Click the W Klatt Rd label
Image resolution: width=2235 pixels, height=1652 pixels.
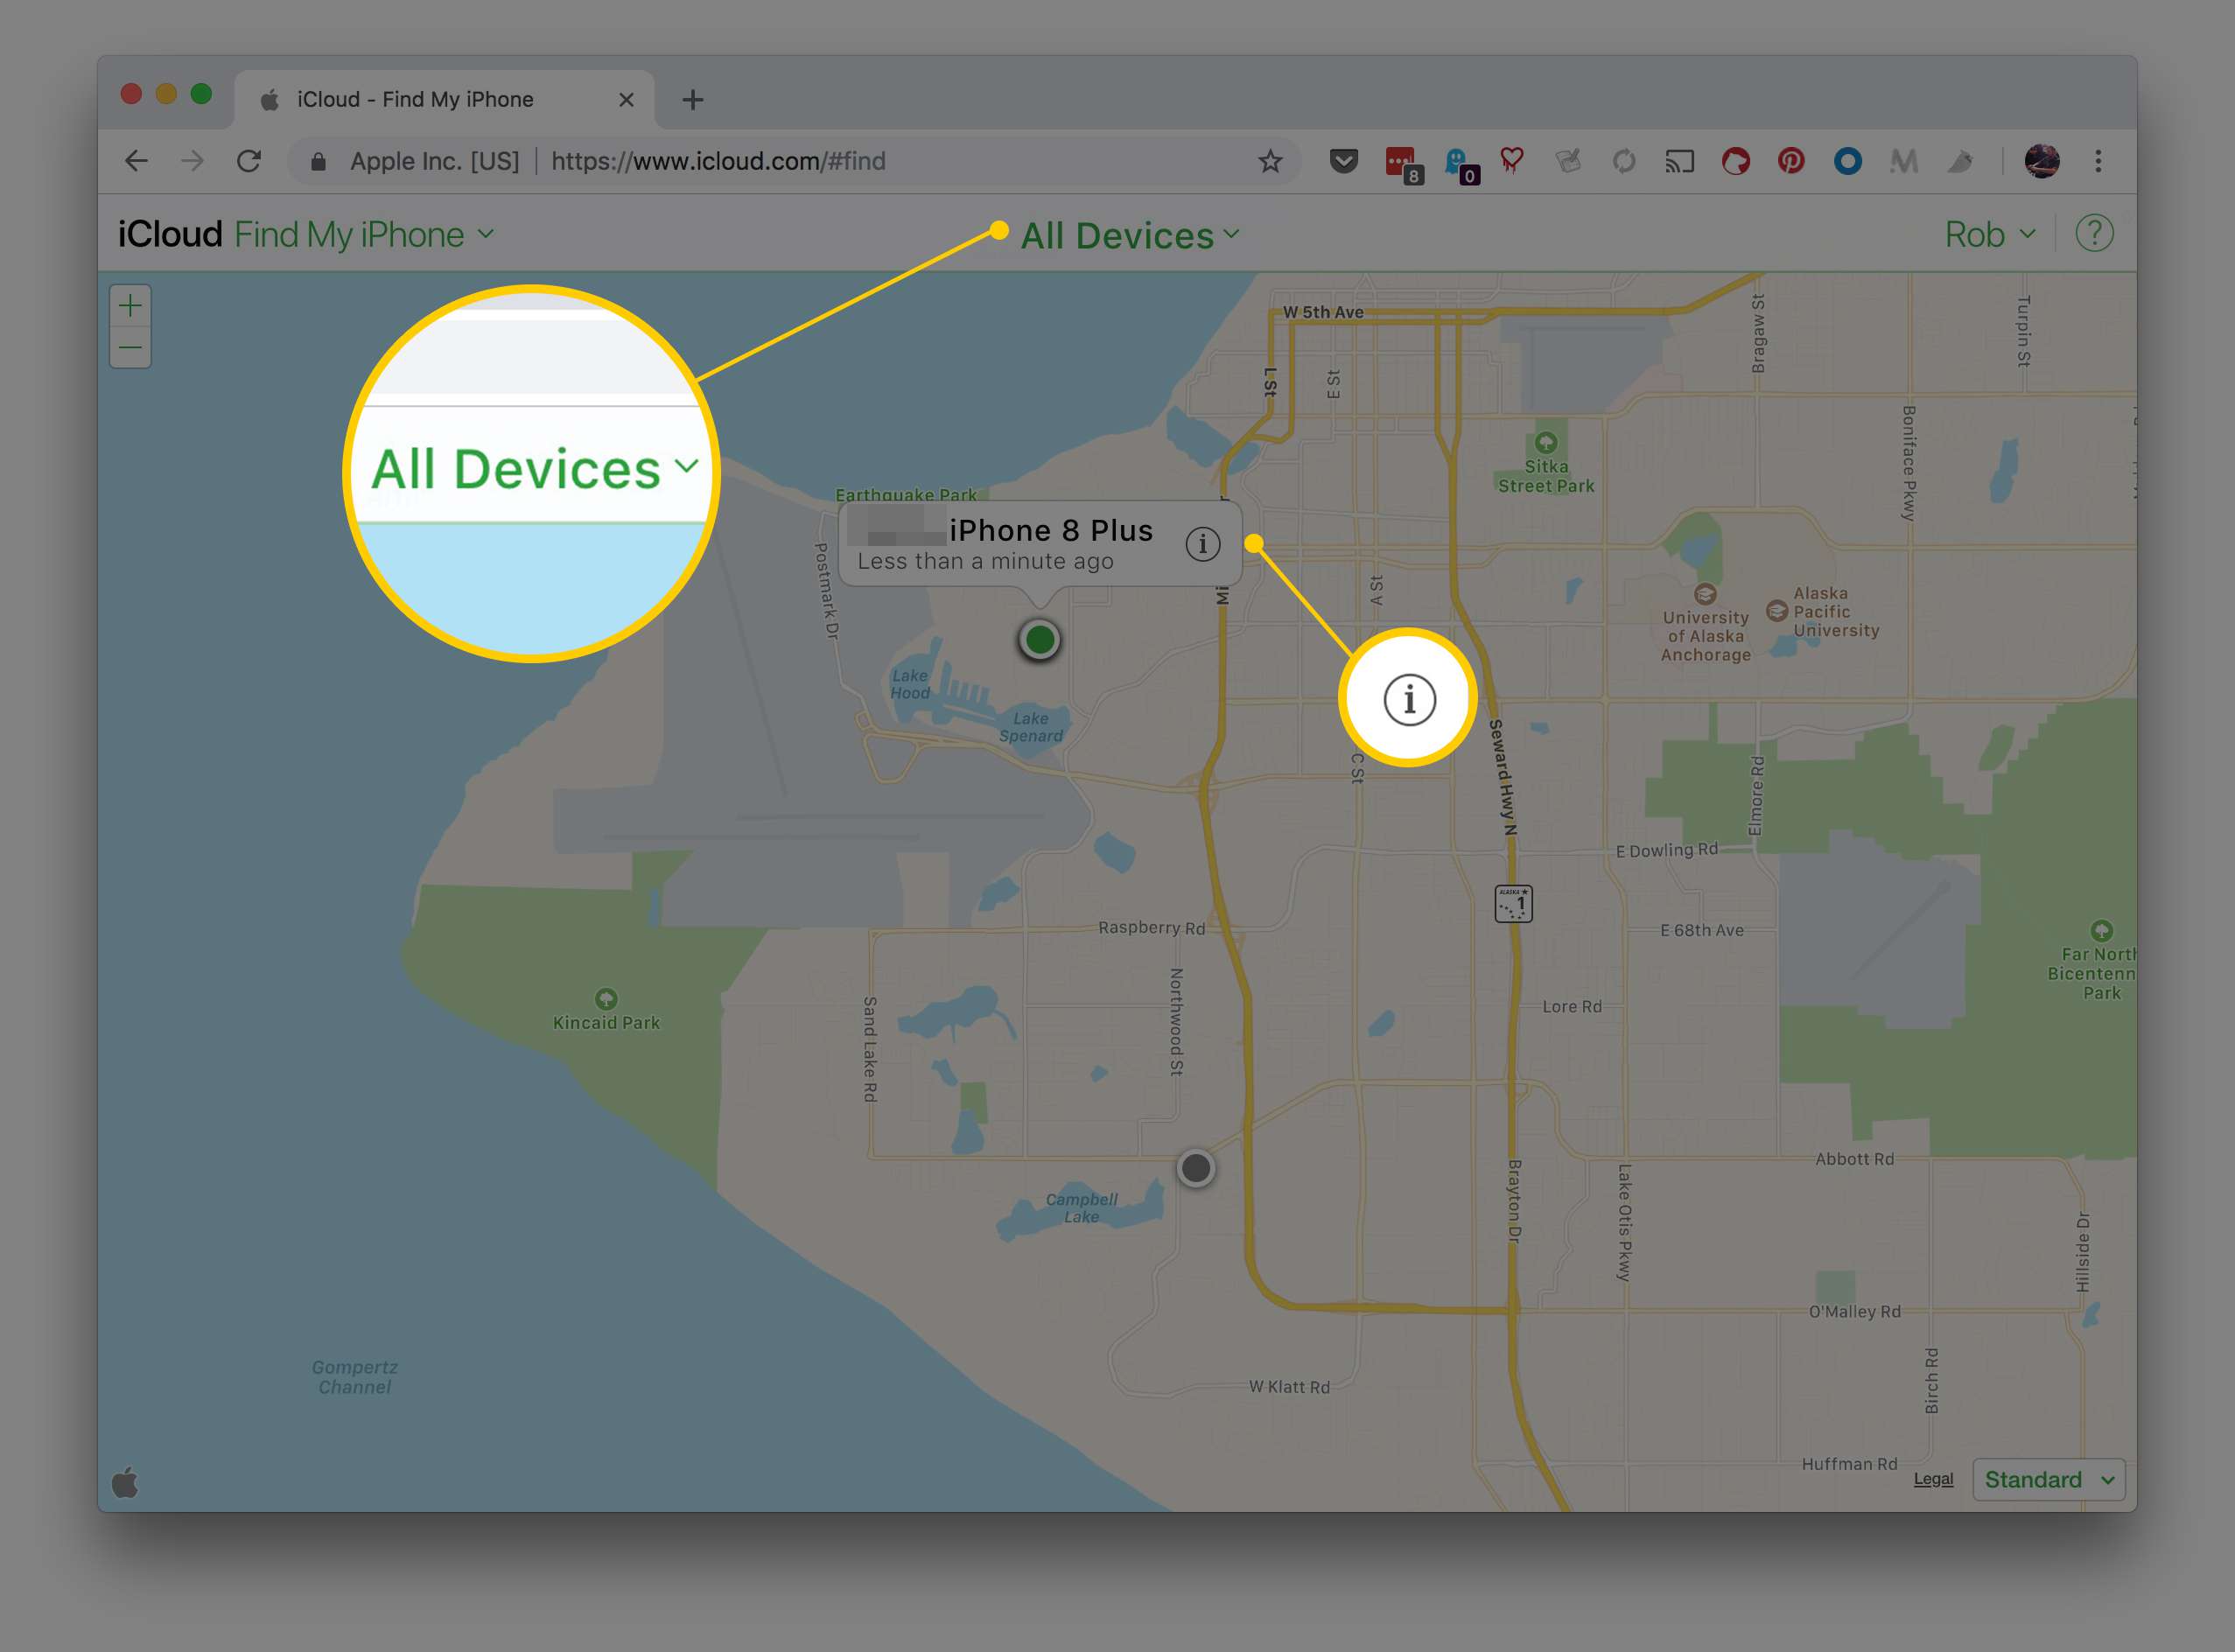click(1289, 1387)
